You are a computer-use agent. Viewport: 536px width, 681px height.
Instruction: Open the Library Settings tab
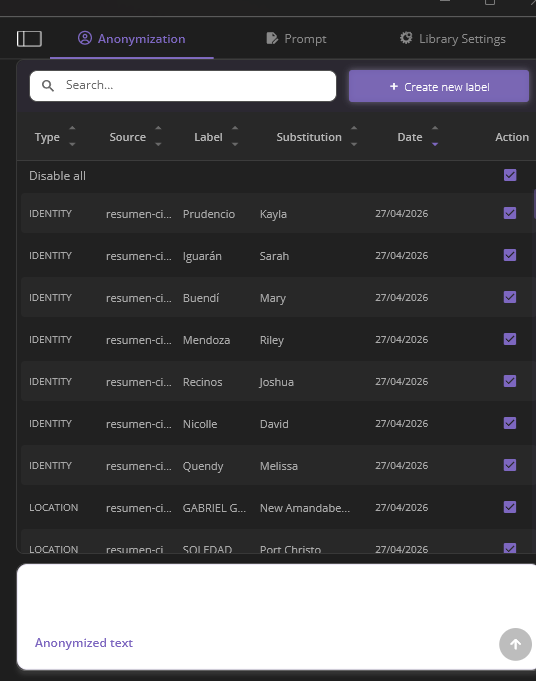click(x=453, y=39)
